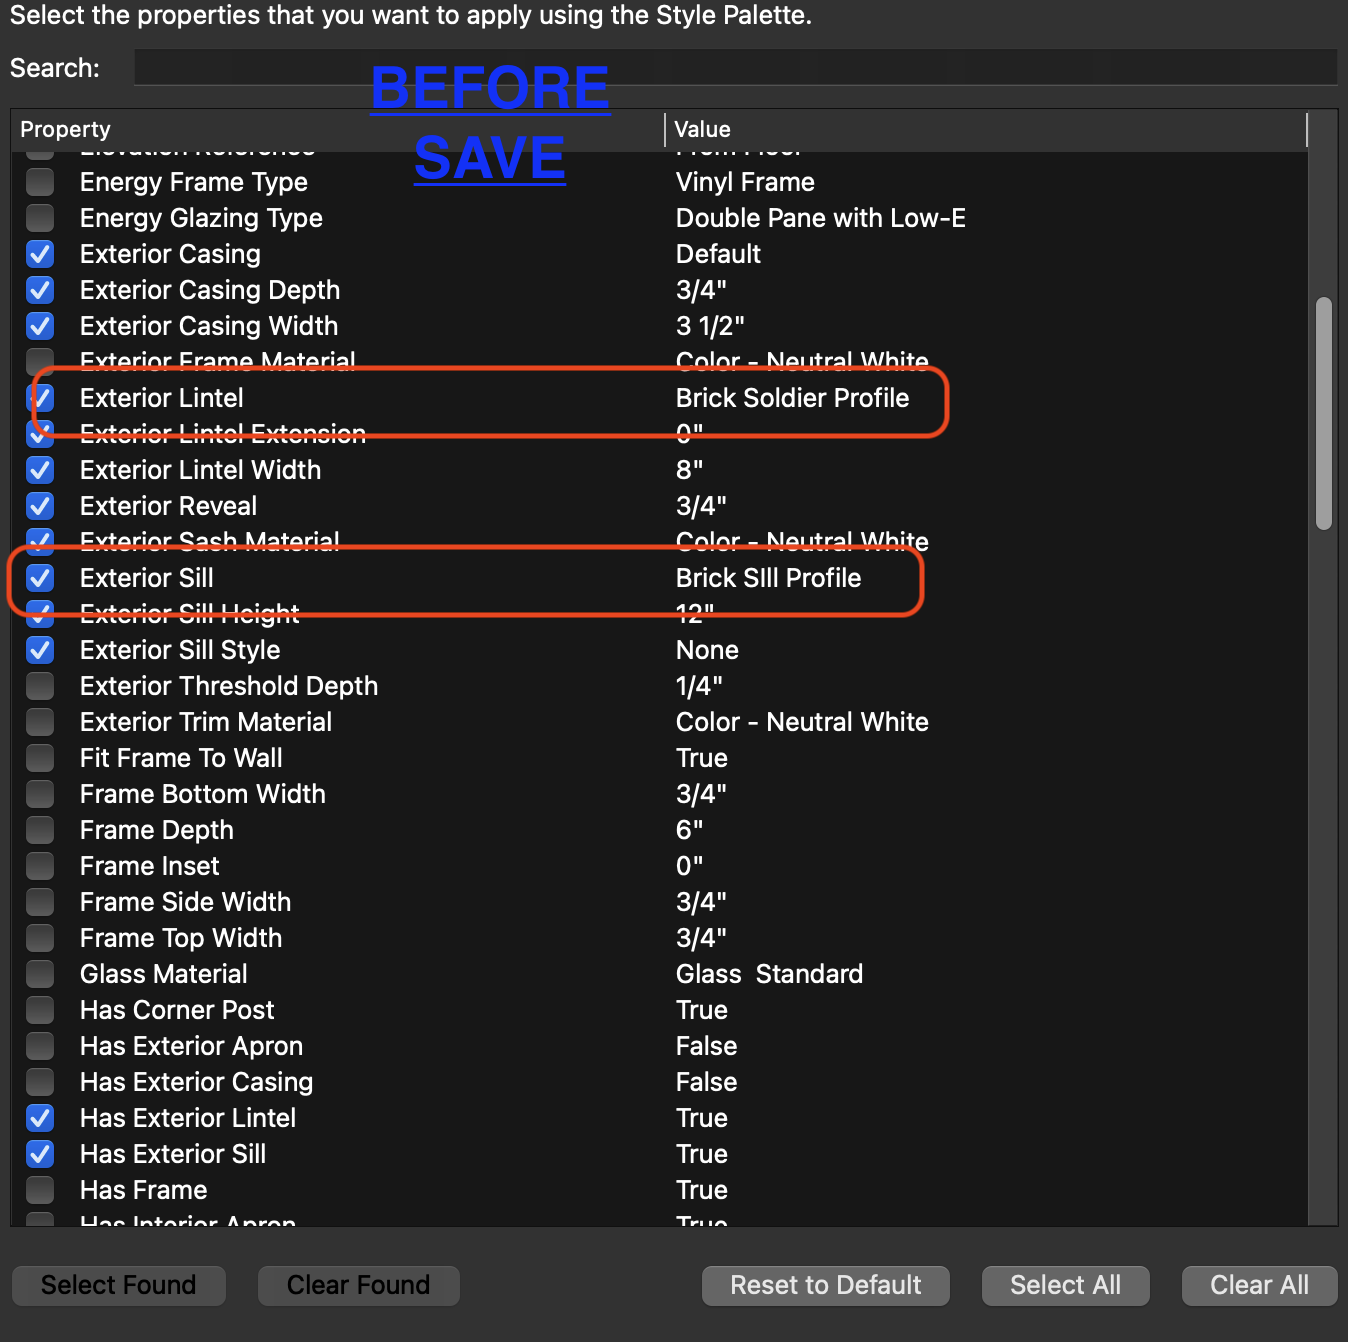Select the Exterior Sill property row

147,578
